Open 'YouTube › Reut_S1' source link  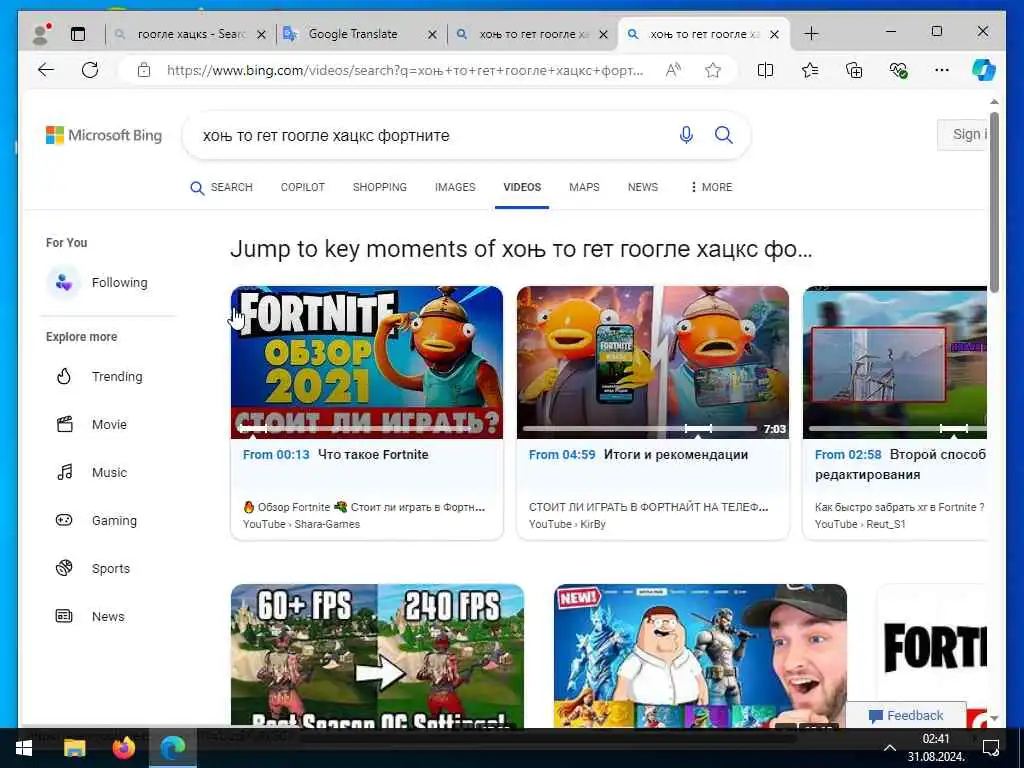coord(860,524)
